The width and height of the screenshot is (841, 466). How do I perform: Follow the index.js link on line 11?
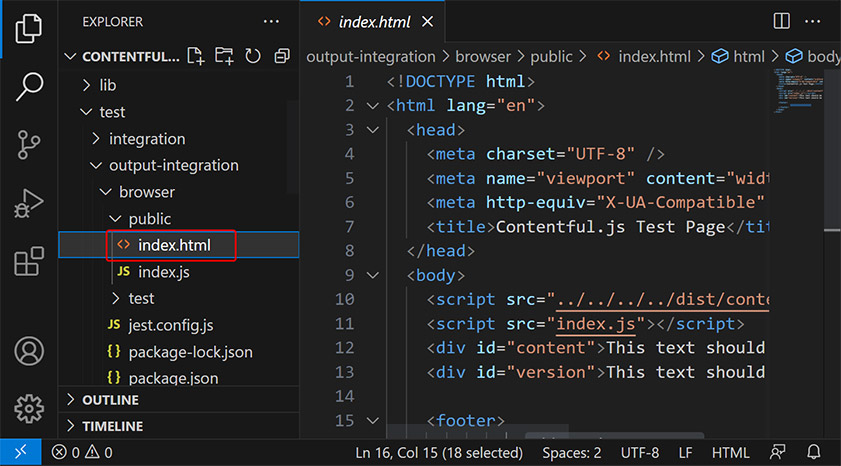(595, 324)
